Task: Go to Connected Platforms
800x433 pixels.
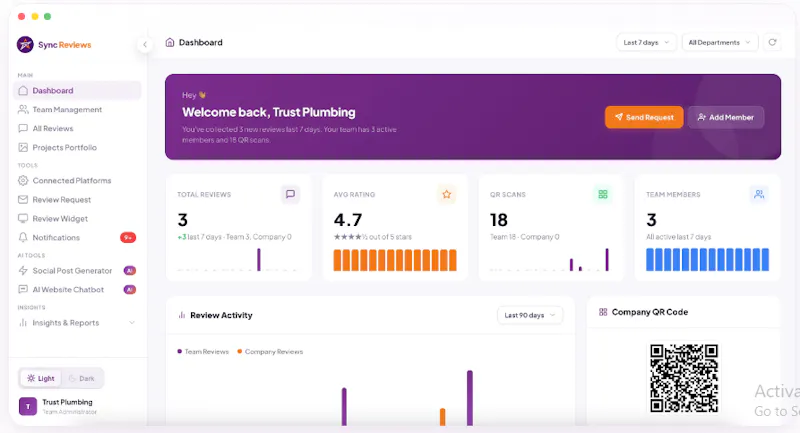Action: click(77, 181)
